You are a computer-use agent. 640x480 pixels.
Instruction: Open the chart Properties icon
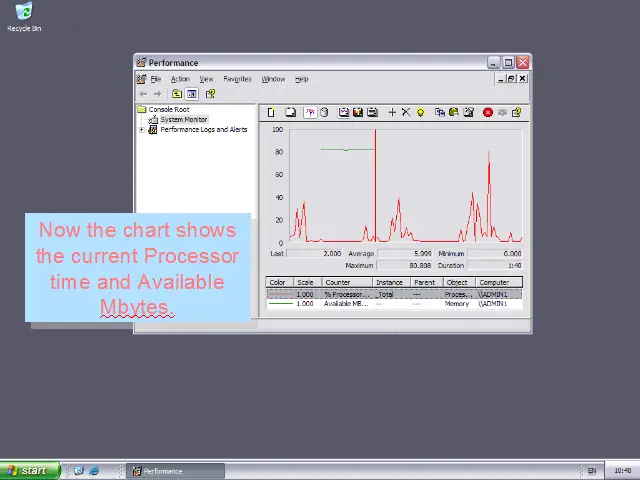[468, 112]
